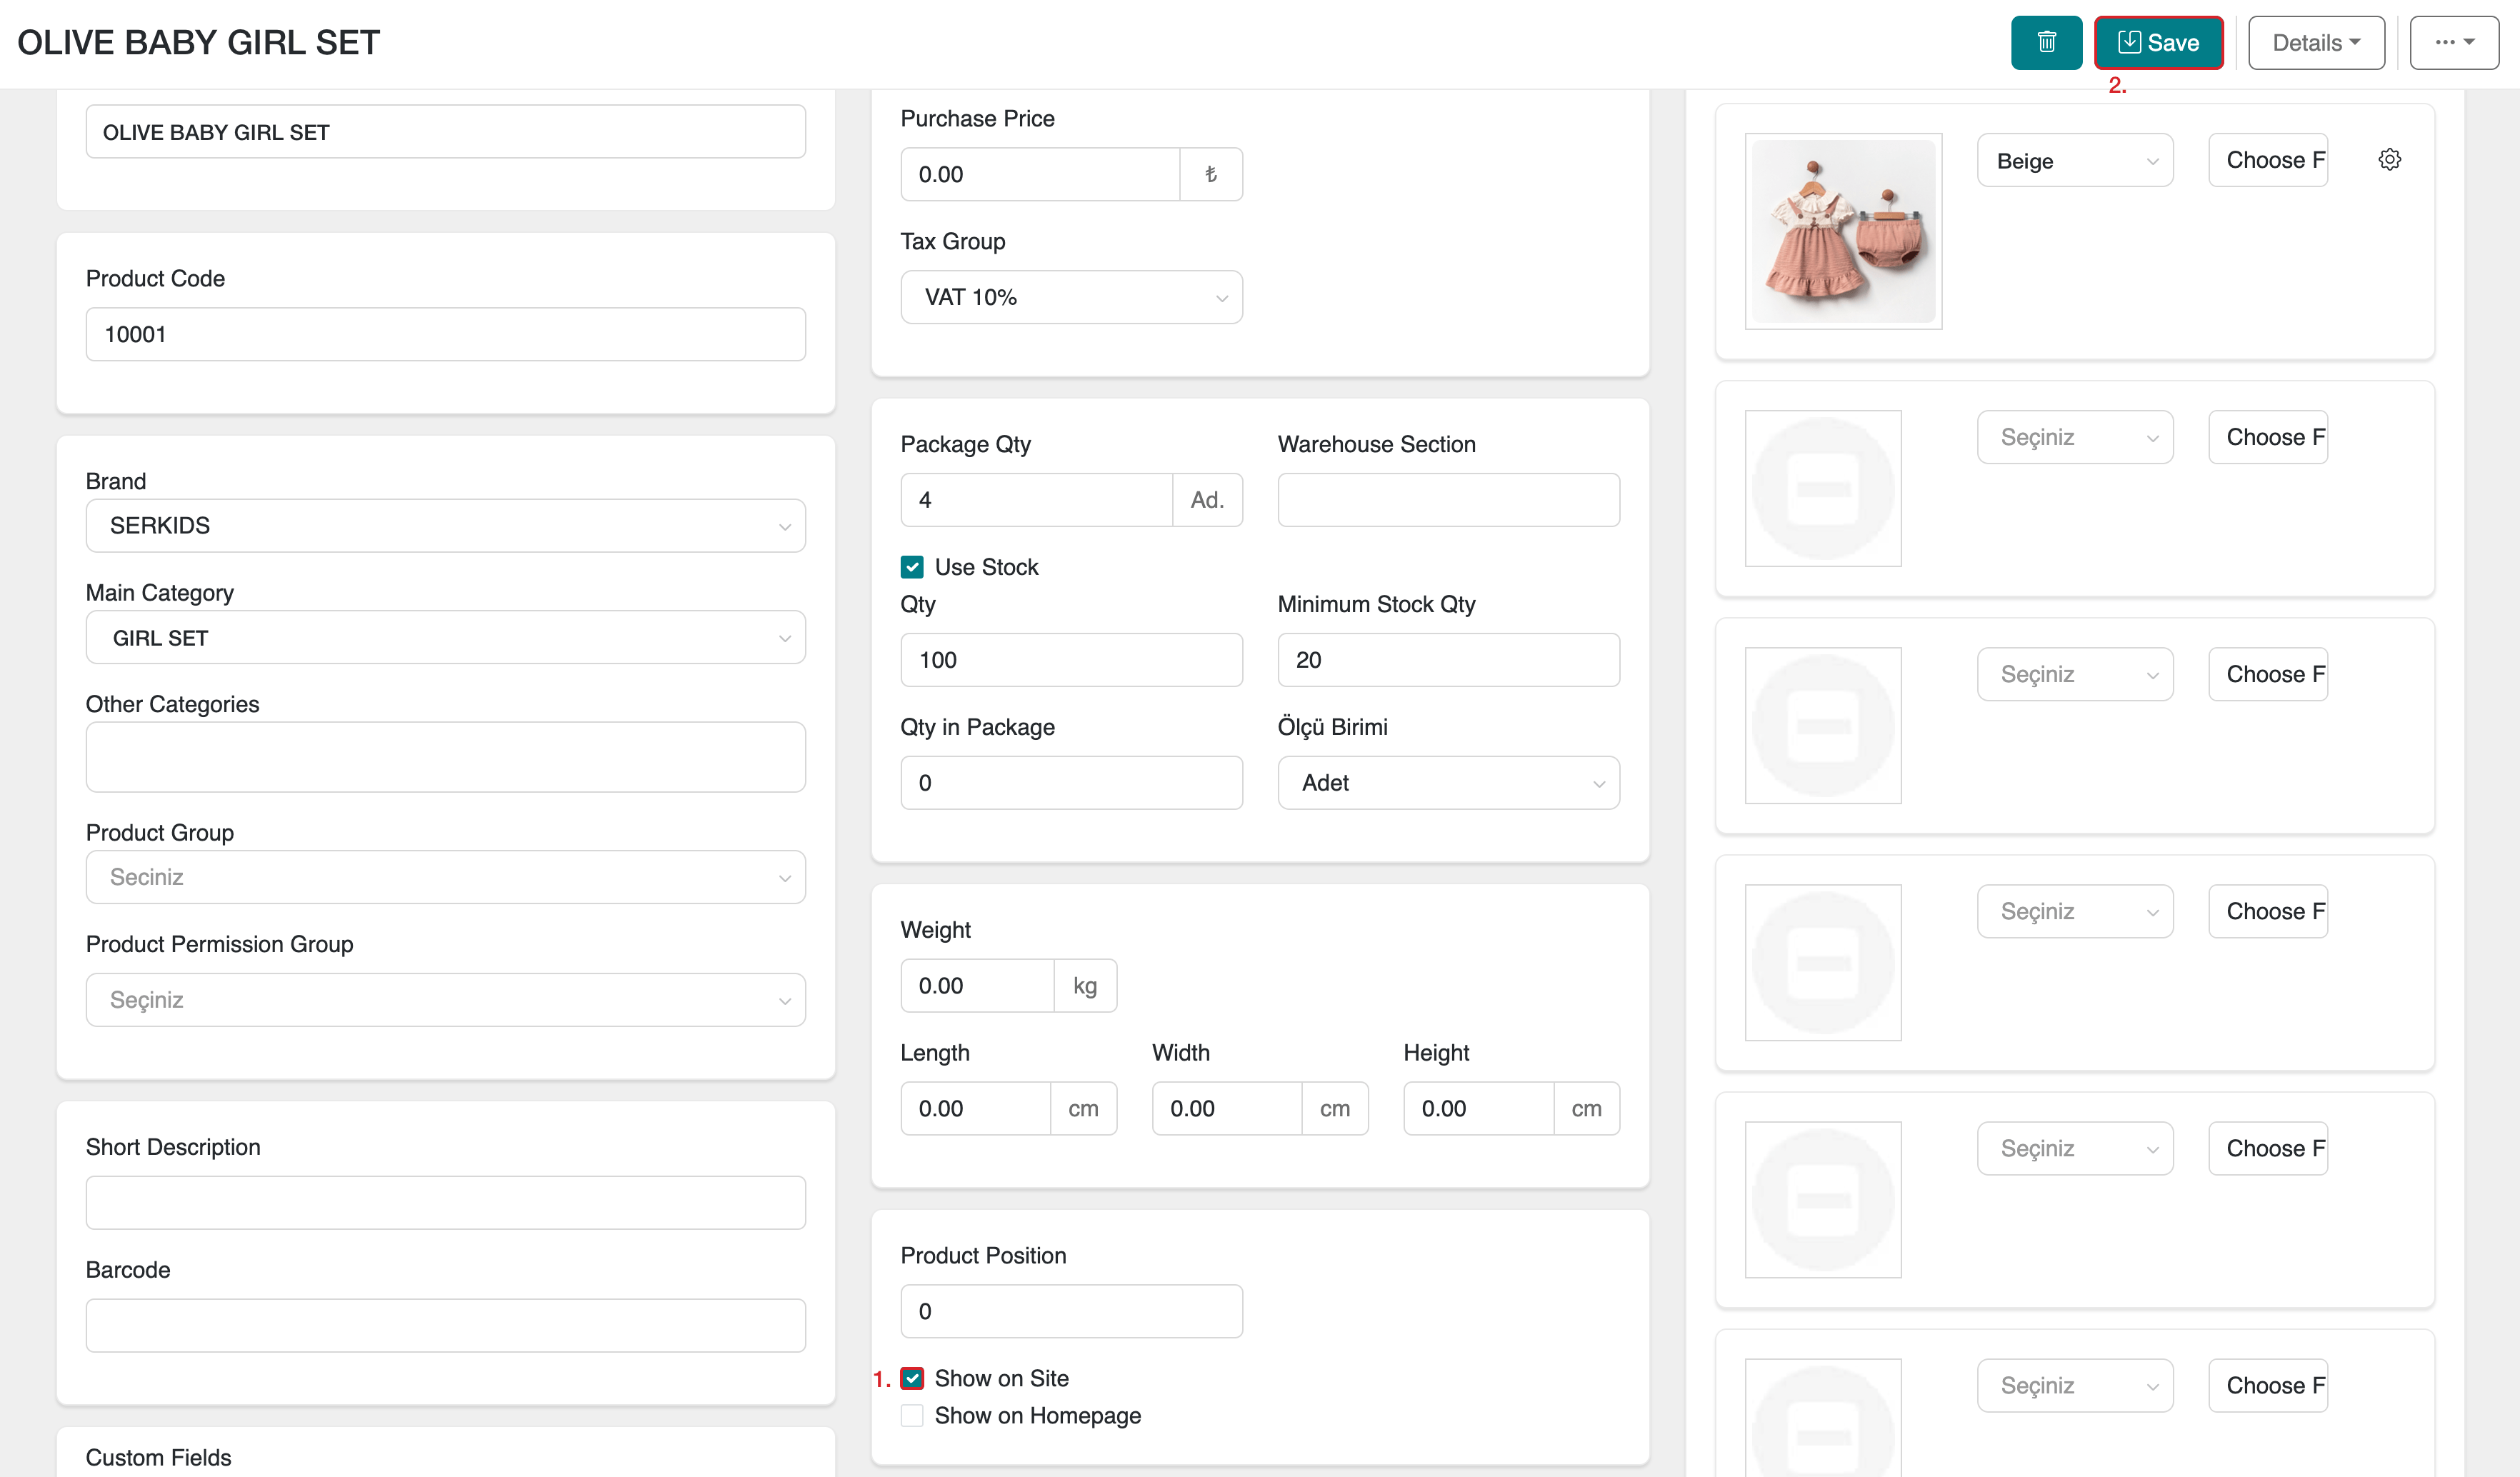2520x1477 pixels.
Task: Click the Ad. unit addon on Package Qty
Action: [x=1206, y=500]
